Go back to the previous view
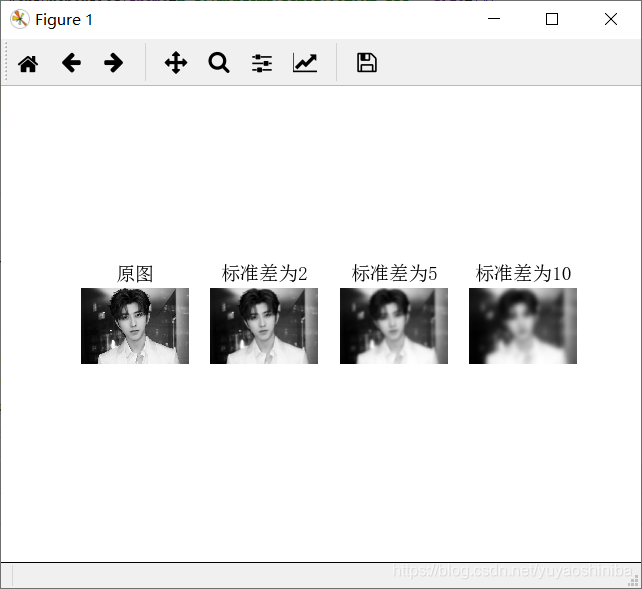This screenshot has width=642, height=589. (71, 63)
